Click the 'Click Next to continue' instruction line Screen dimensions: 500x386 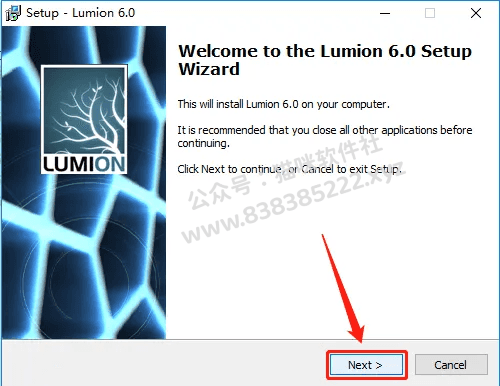pyautogui.click(x=289, y=169)
